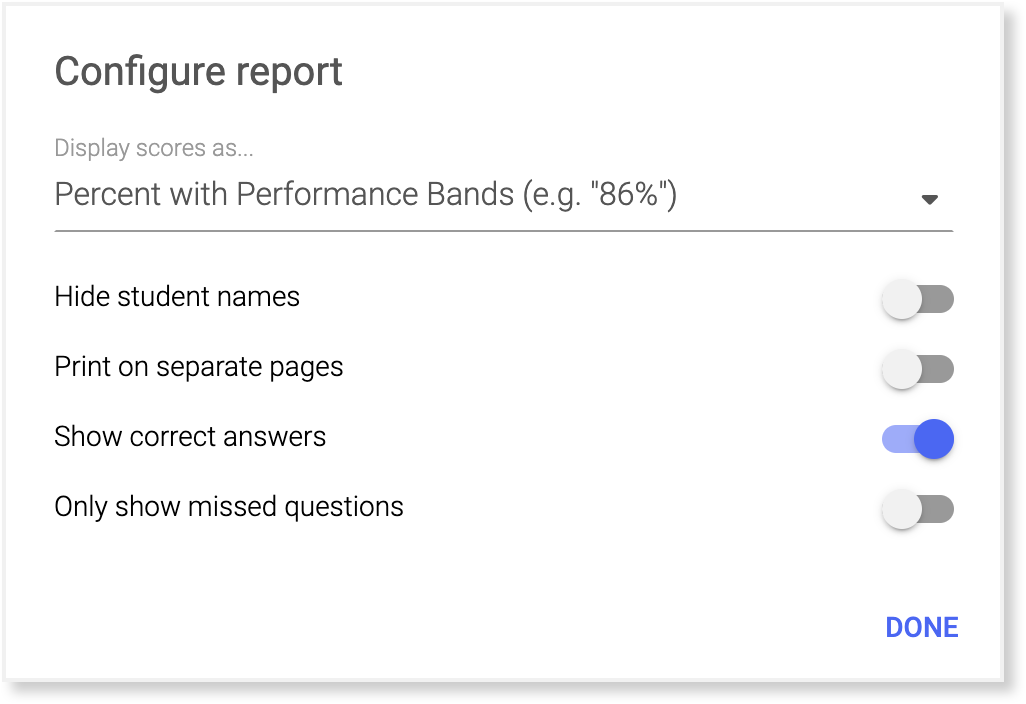
Task: Click the "Configure report" dialog heading
Action: 198,72
